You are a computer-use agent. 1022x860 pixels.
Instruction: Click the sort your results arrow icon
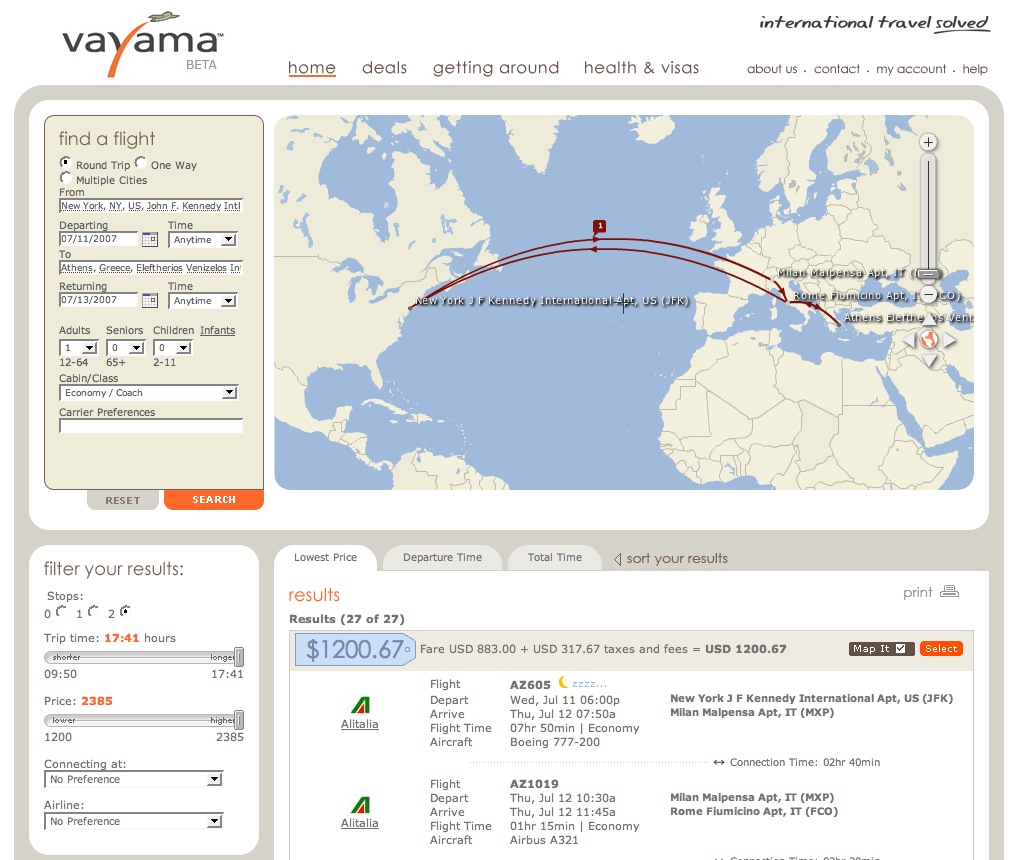(x=617, y=559)
